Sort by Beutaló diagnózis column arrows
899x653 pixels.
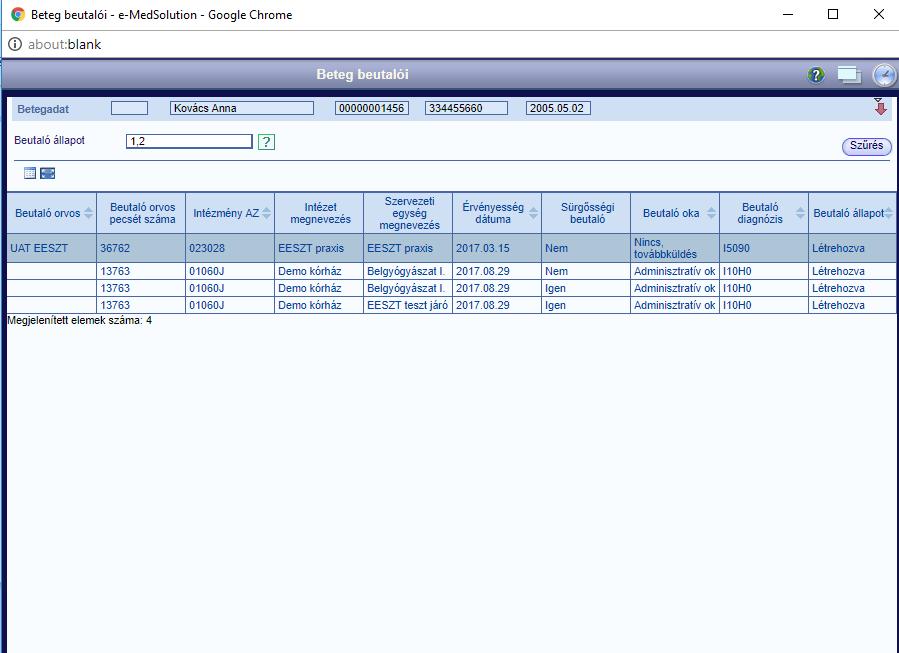tap(800, 213)
